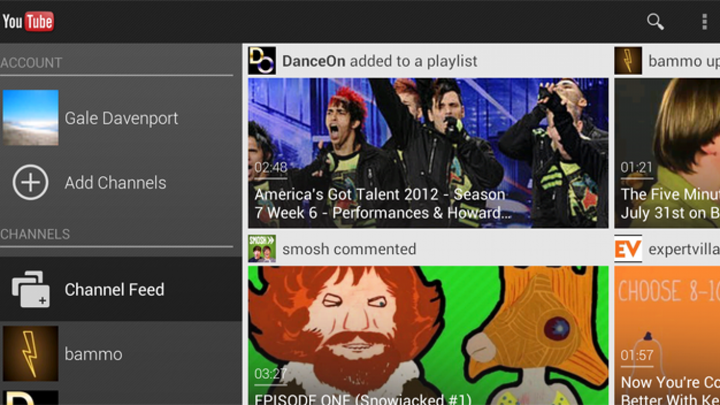720x405 pixels.
Task: Open the search magnifier icon
Action: pos(655,22)
